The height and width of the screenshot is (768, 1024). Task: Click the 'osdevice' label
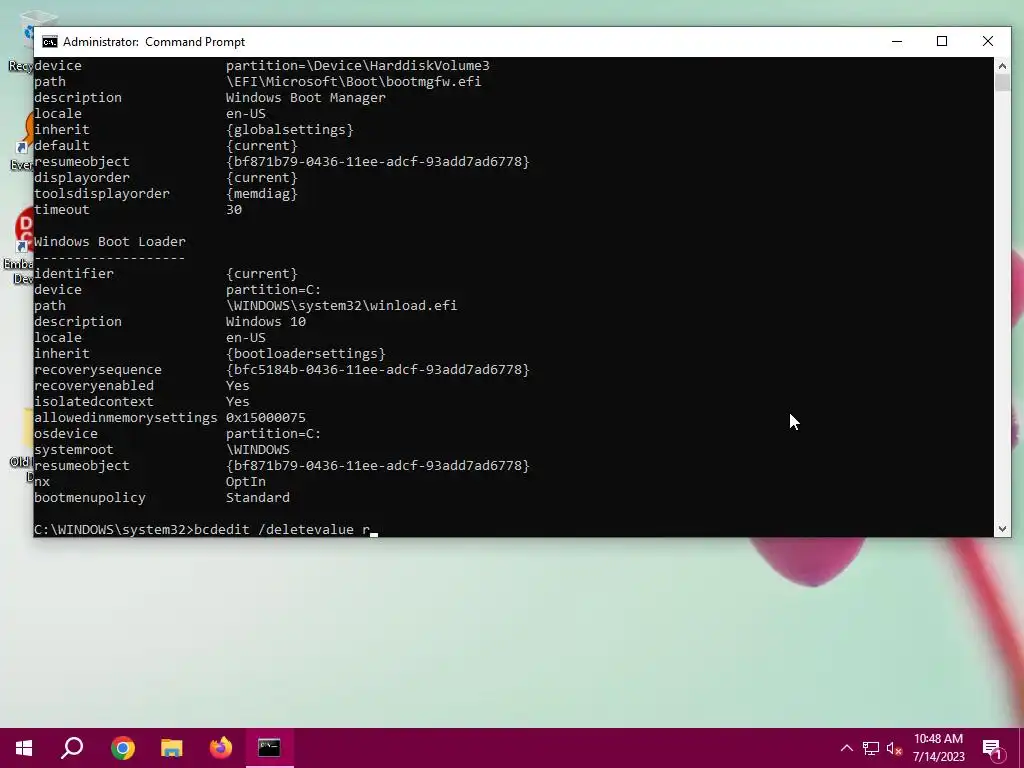tap(66, 434)
